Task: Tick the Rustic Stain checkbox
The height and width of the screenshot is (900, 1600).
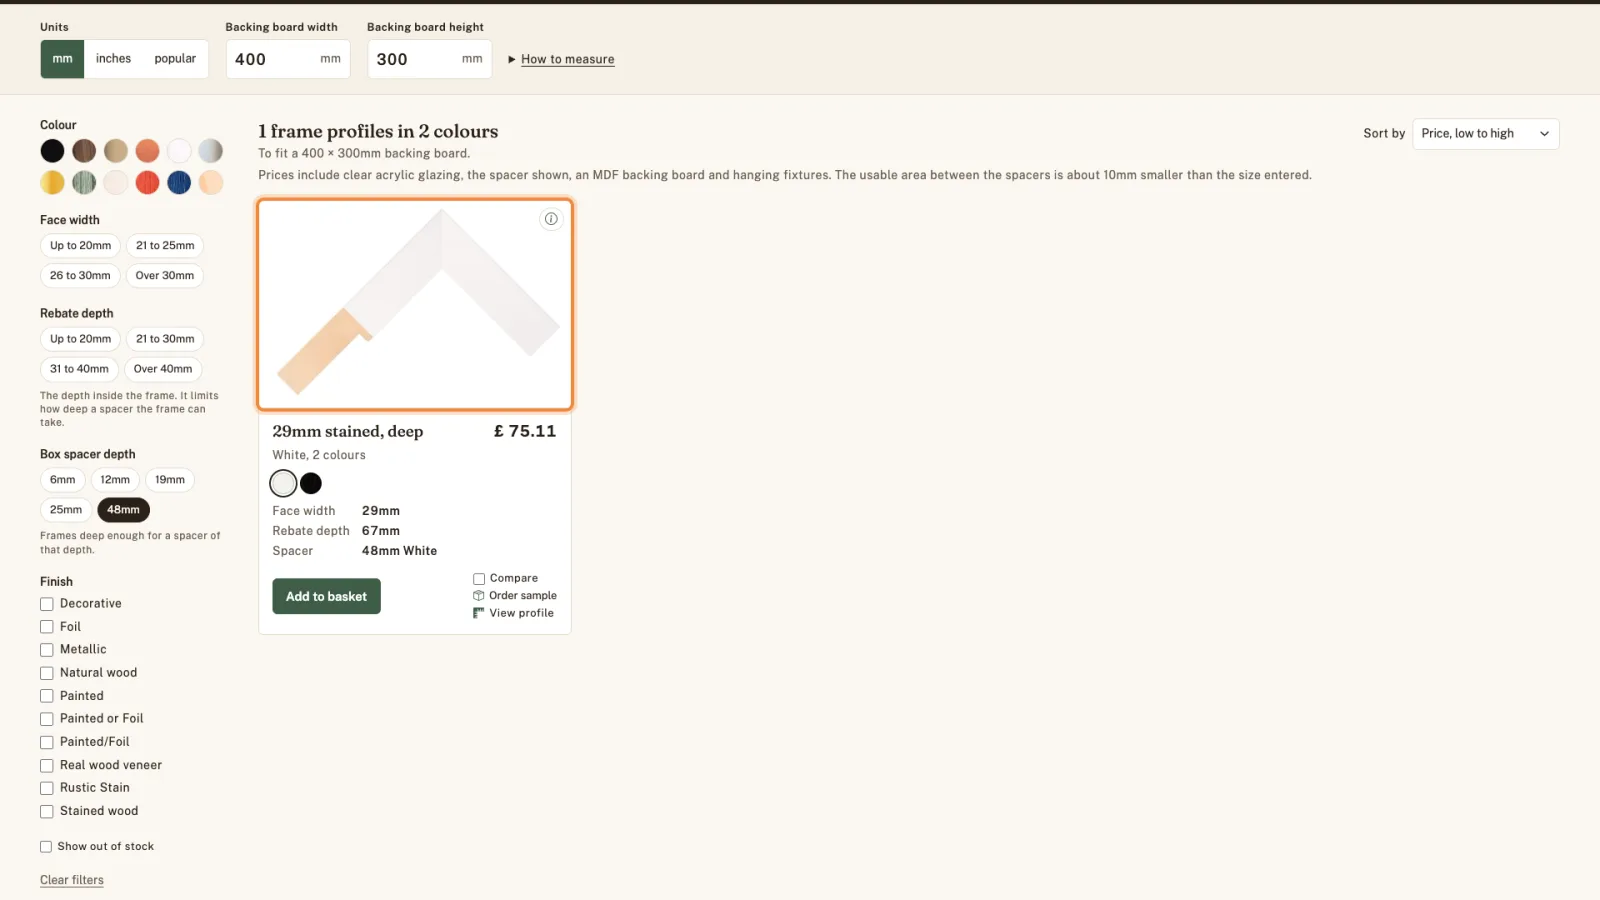Action: 46,789
